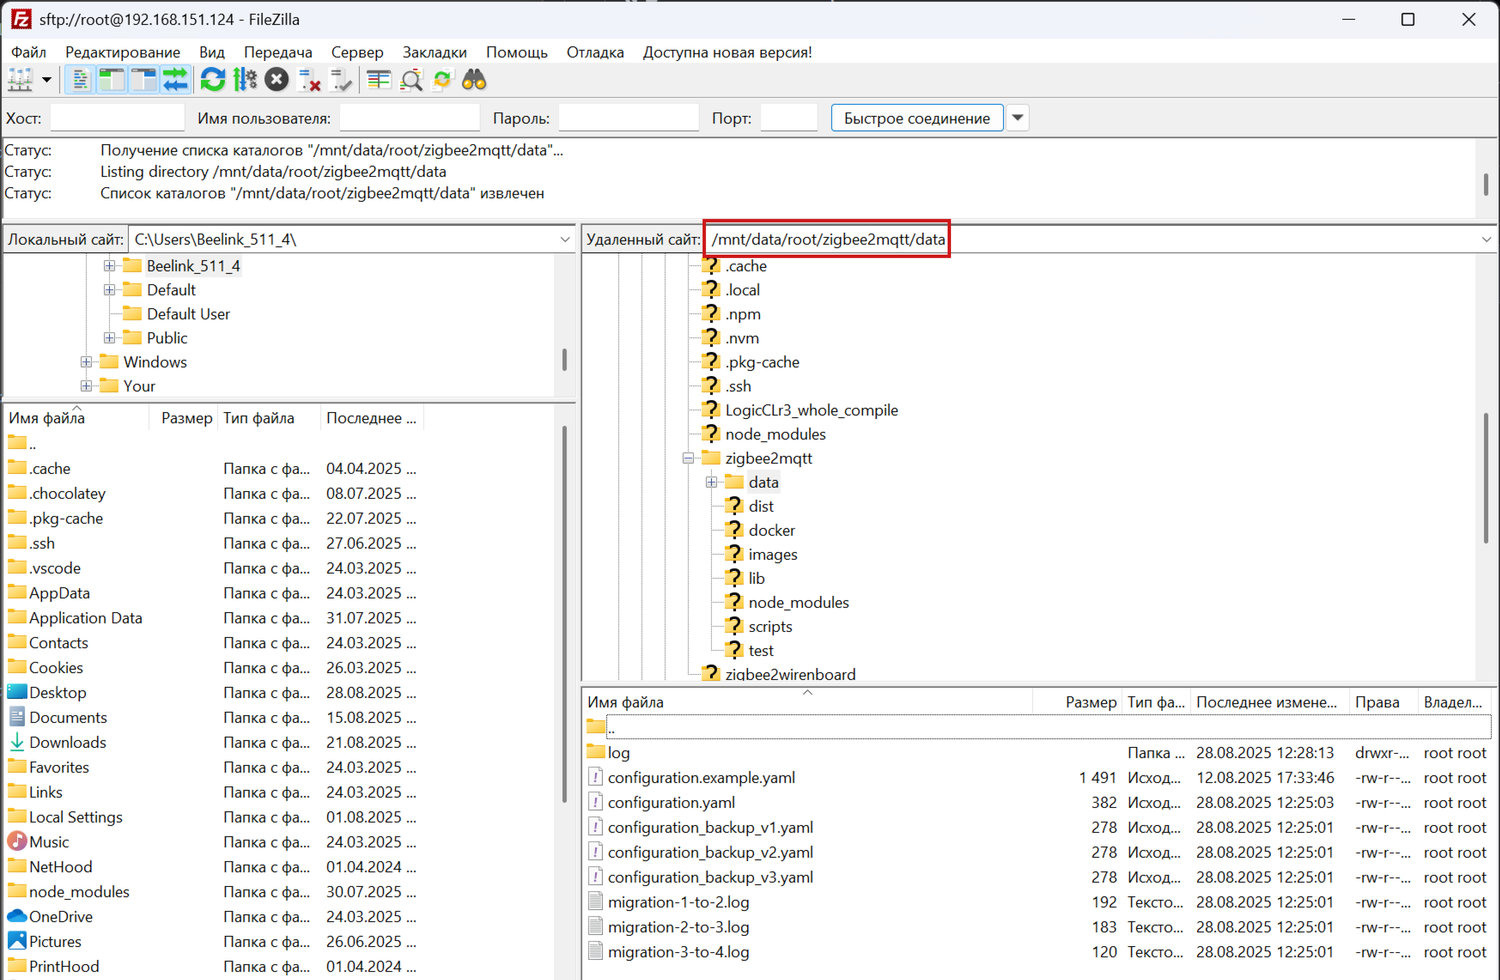This screenshot has width=1500, height=980.
Task: Search for remote files with binoculars icon
Action: click(475, 79)
